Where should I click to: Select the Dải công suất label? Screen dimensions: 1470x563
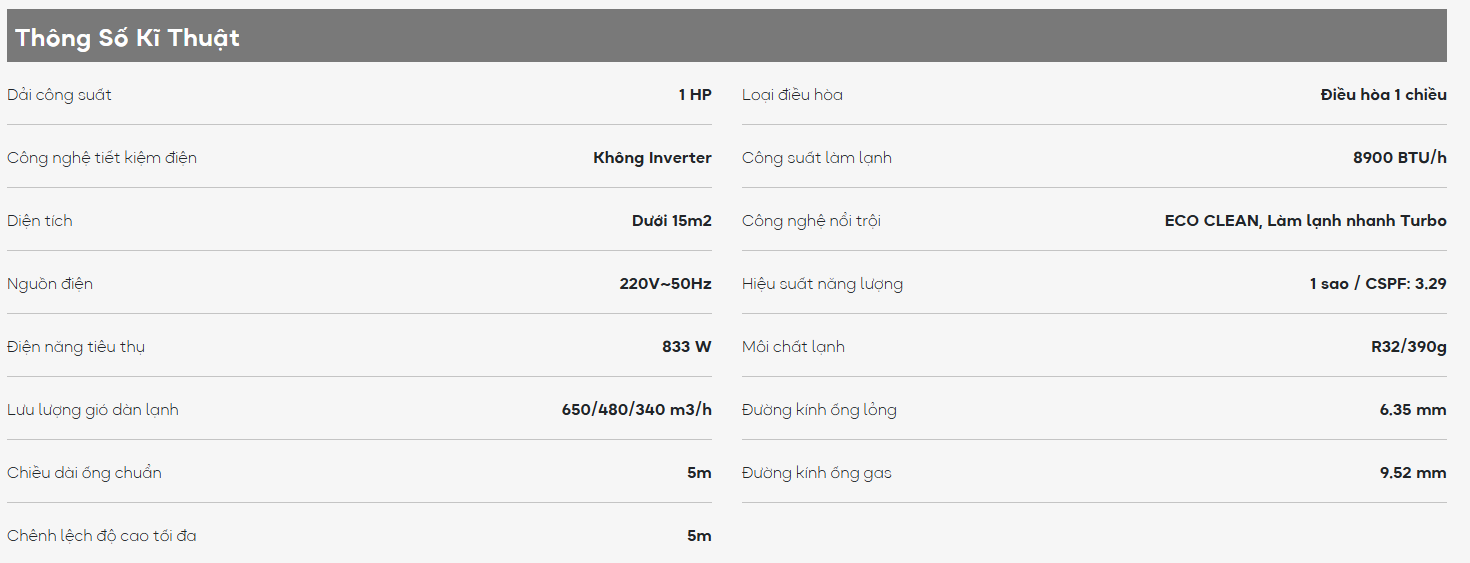59,95
